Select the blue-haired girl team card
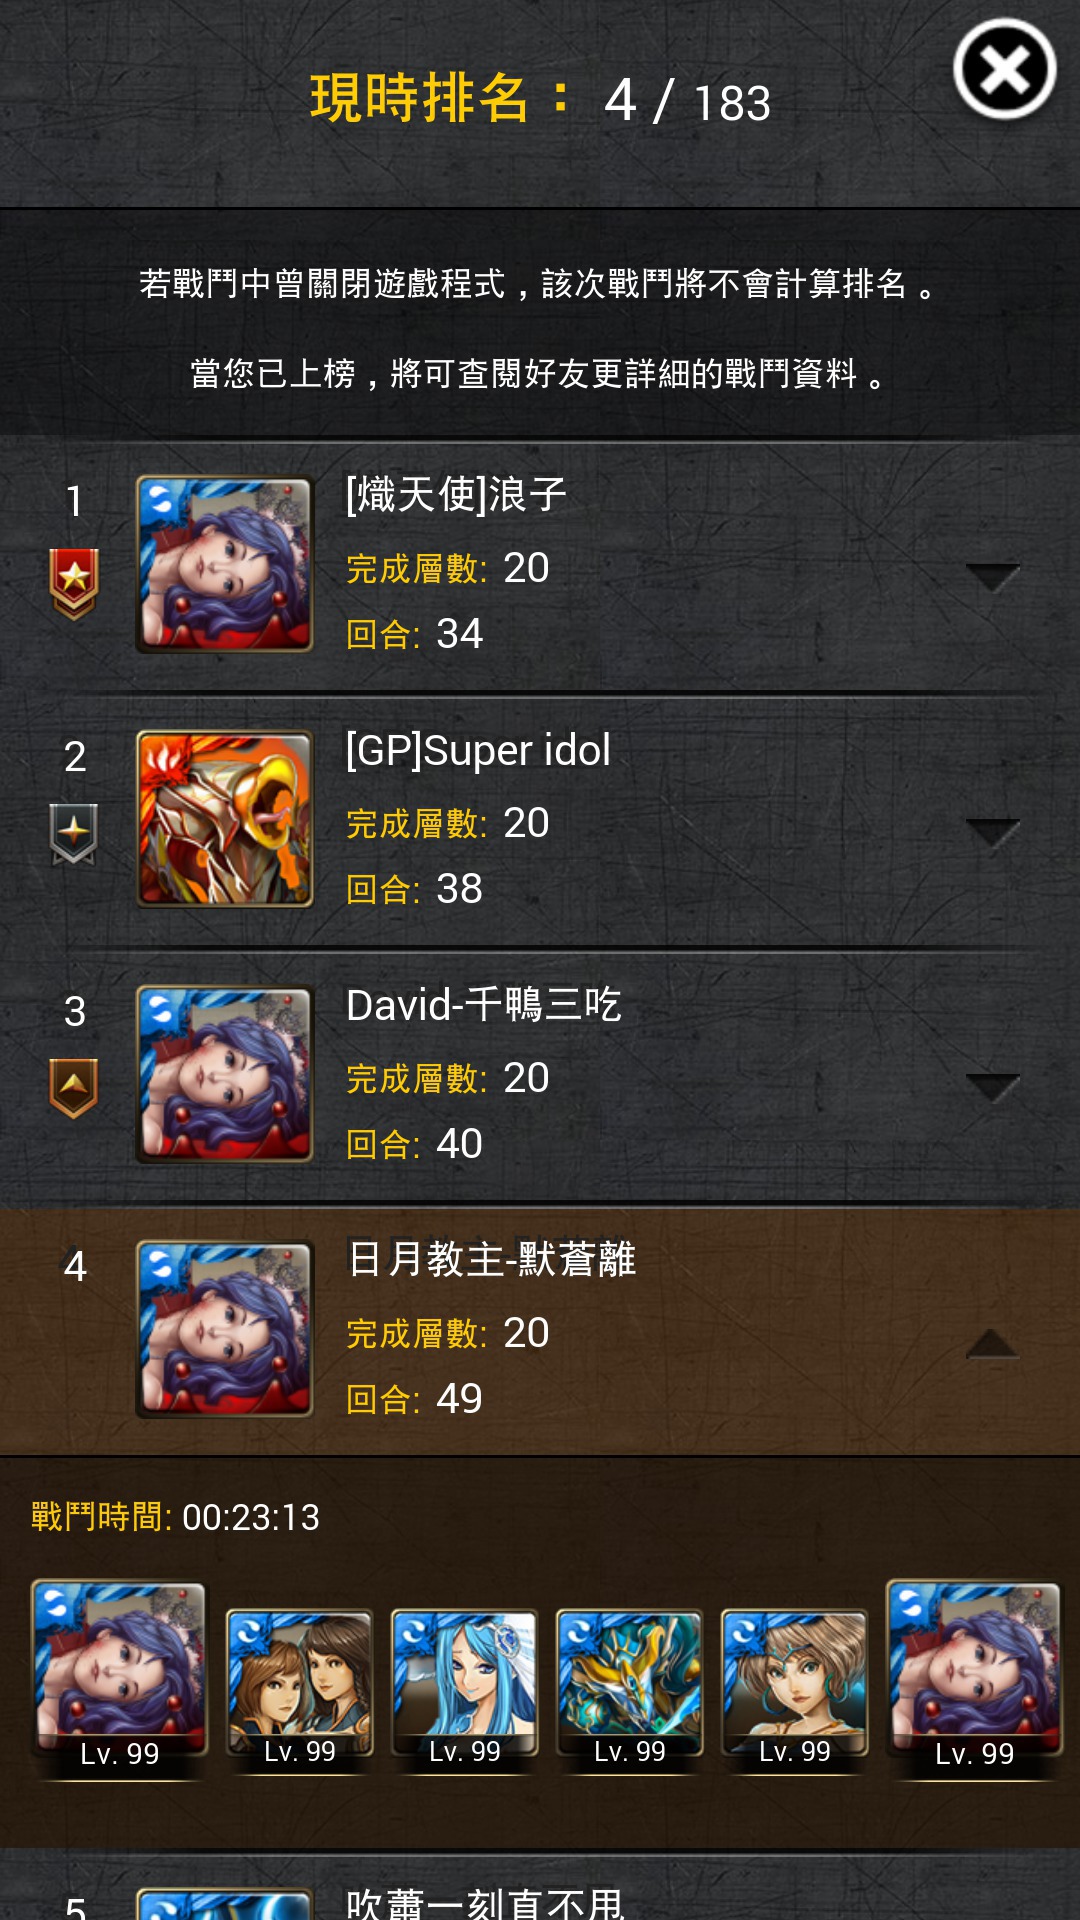This screenshot has width=1080, height=1920. tap(464, 1690)
